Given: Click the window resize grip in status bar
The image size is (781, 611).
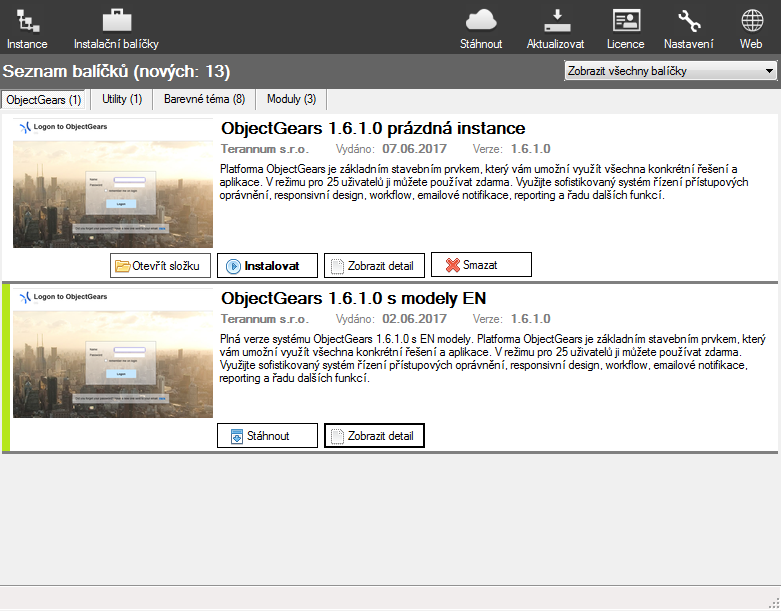Looking at the screenshot, I should pos(774,603).
